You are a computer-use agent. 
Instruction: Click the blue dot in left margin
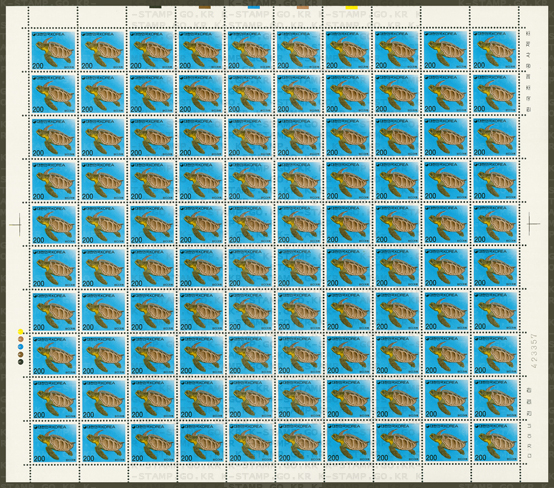click(20, 347)
